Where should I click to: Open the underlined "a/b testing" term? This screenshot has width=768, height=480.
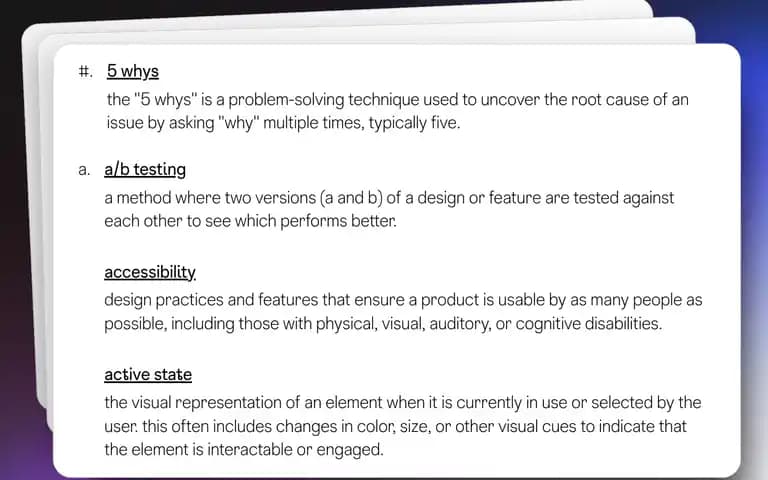point(145,169)
